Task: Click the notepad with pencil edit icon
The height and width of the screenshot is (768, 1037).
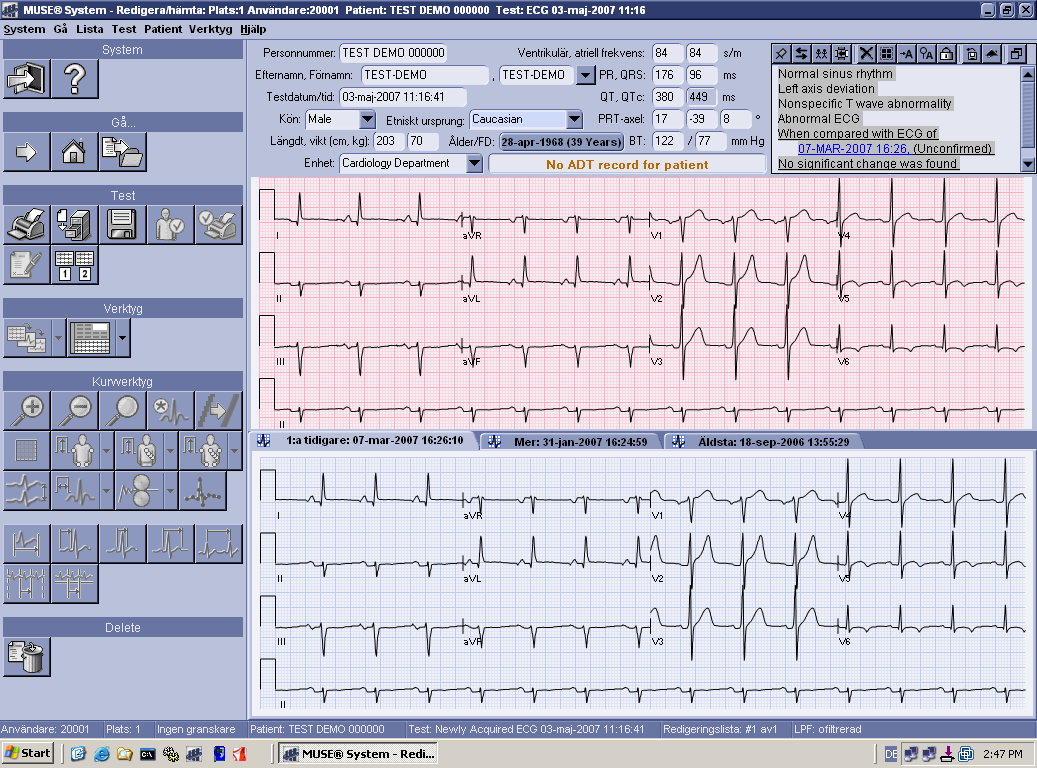Action: pyautogui.click(x=26, y=265)
